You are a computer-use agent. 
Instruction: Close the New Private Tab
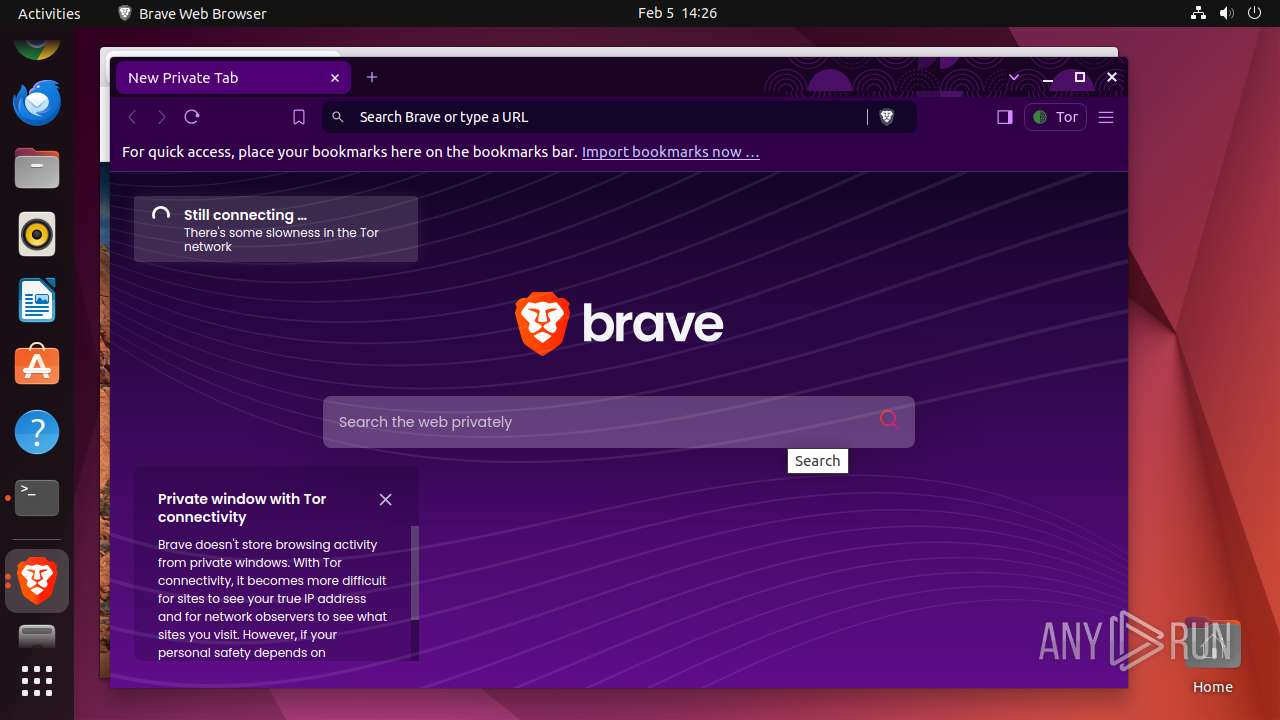point(335,78)
